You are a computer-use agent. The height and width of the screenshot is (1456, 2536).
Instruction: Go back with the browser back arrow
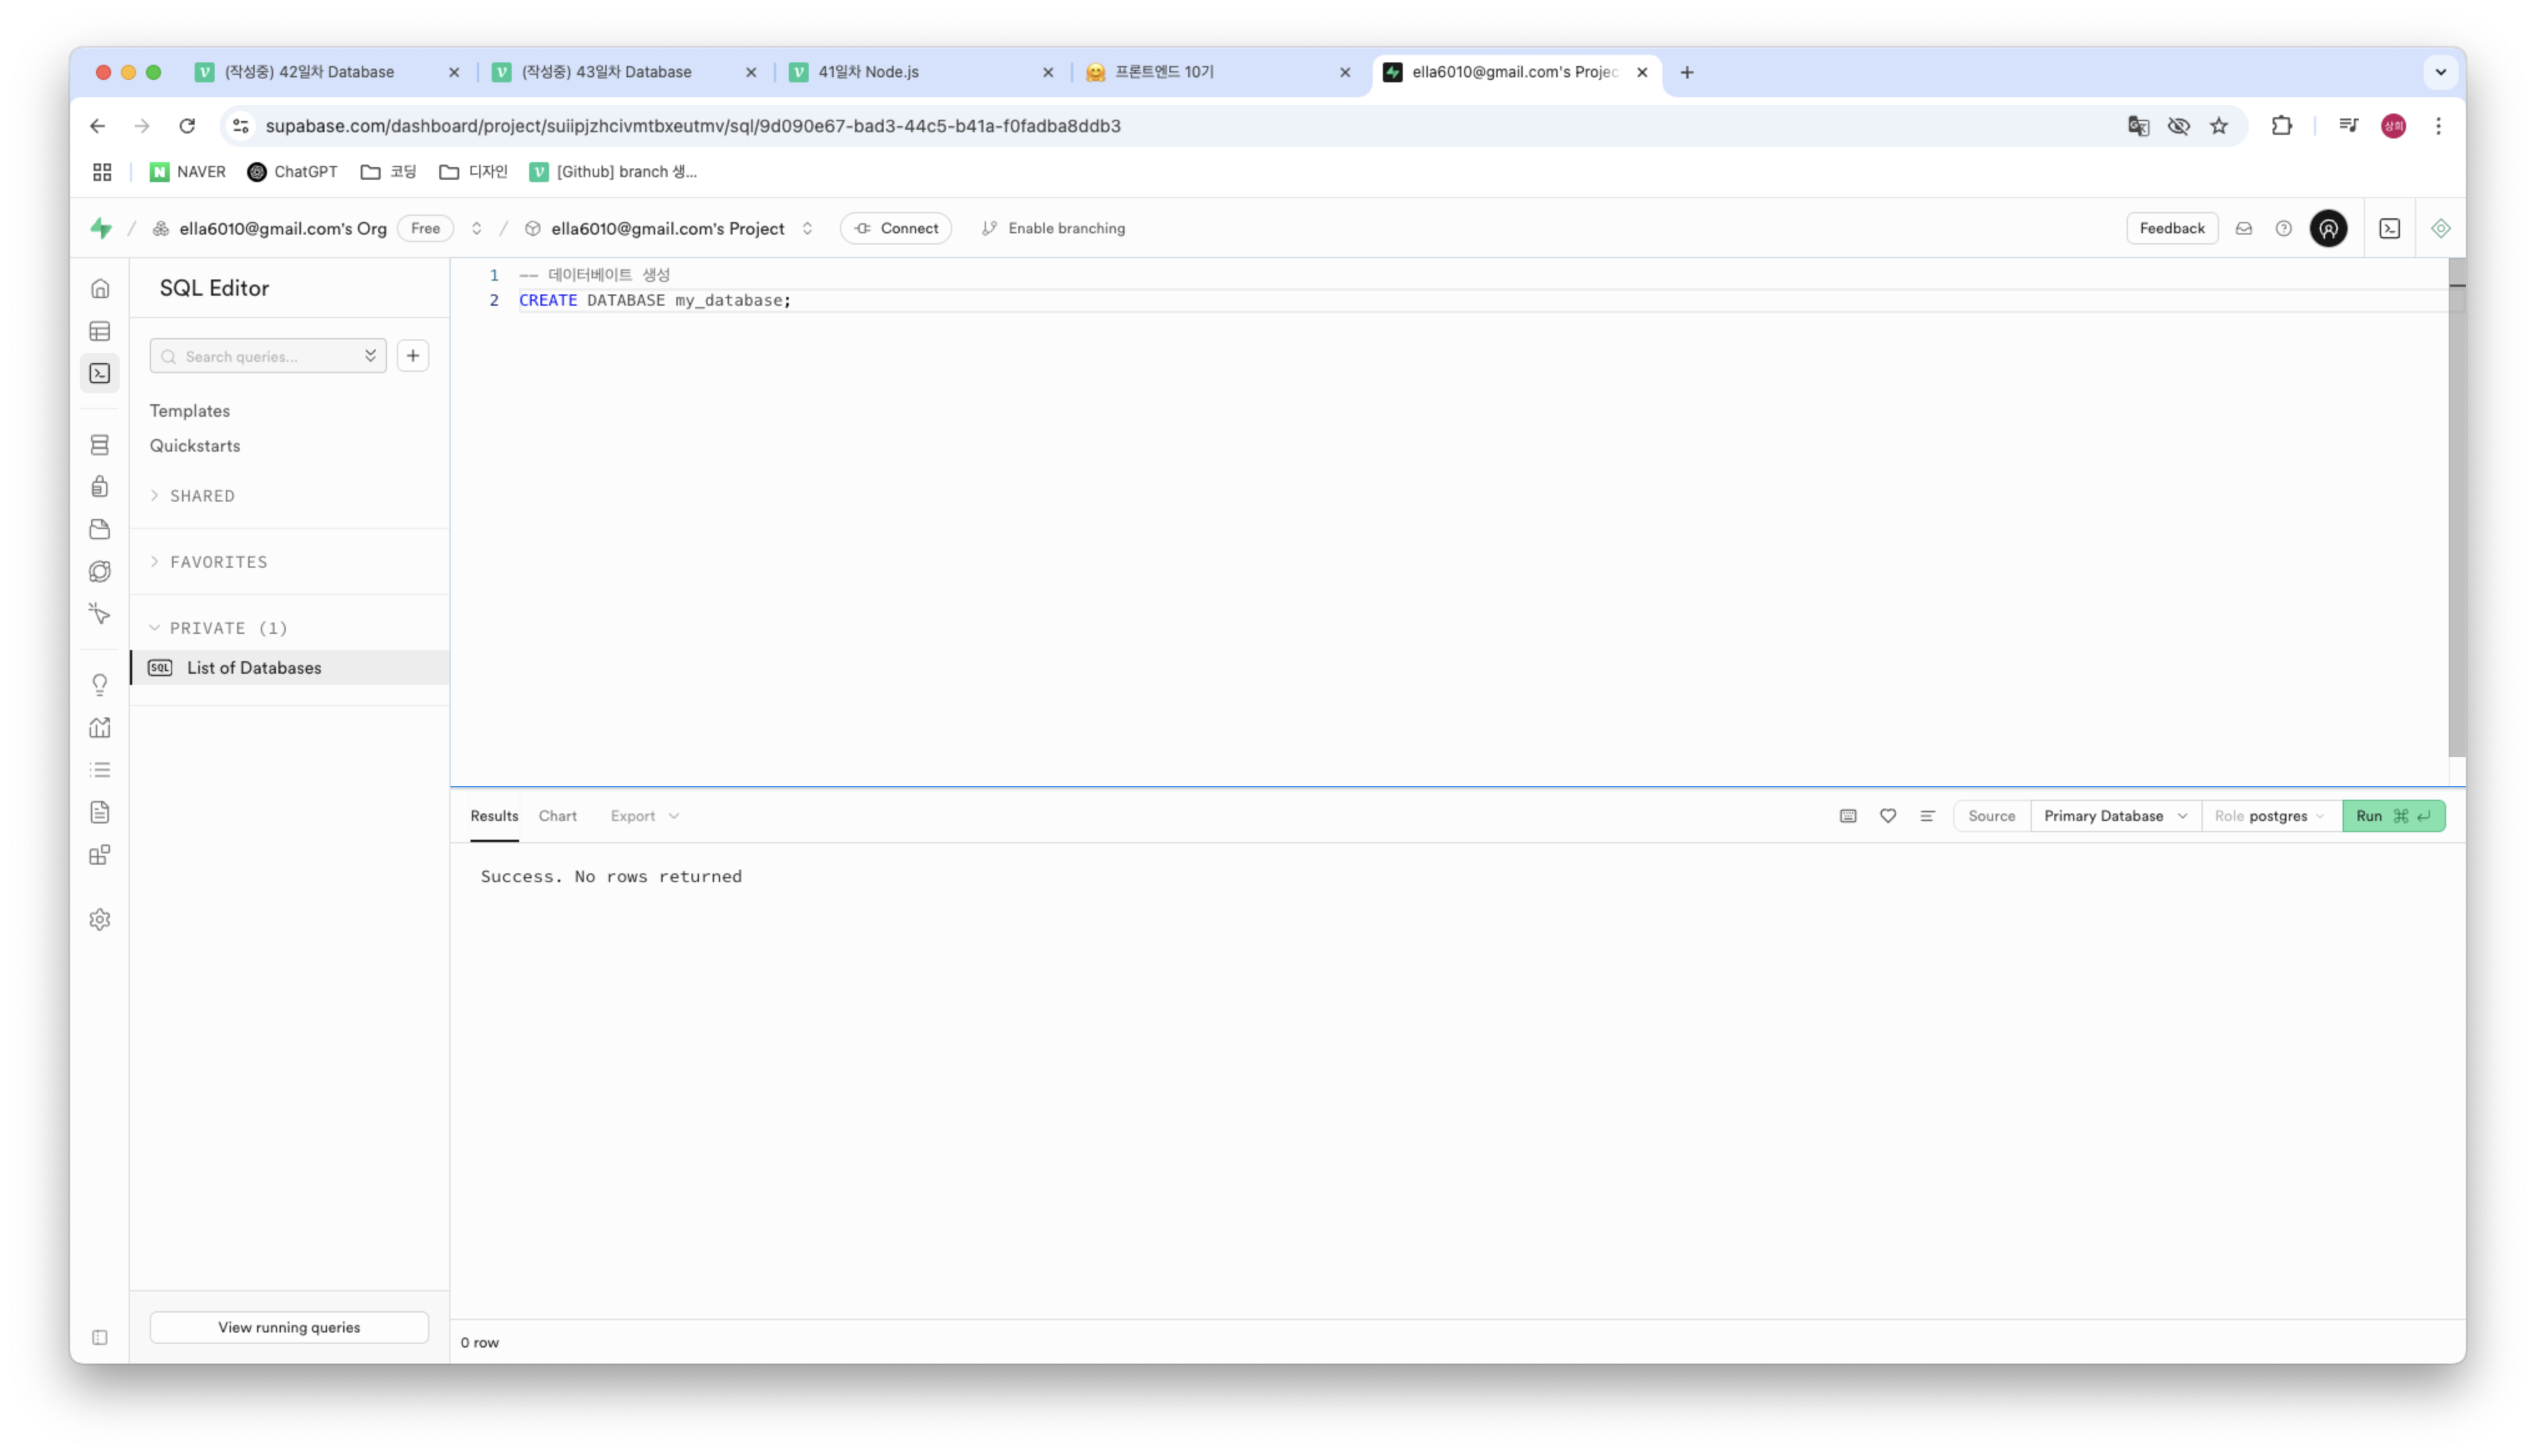[97, 126]
